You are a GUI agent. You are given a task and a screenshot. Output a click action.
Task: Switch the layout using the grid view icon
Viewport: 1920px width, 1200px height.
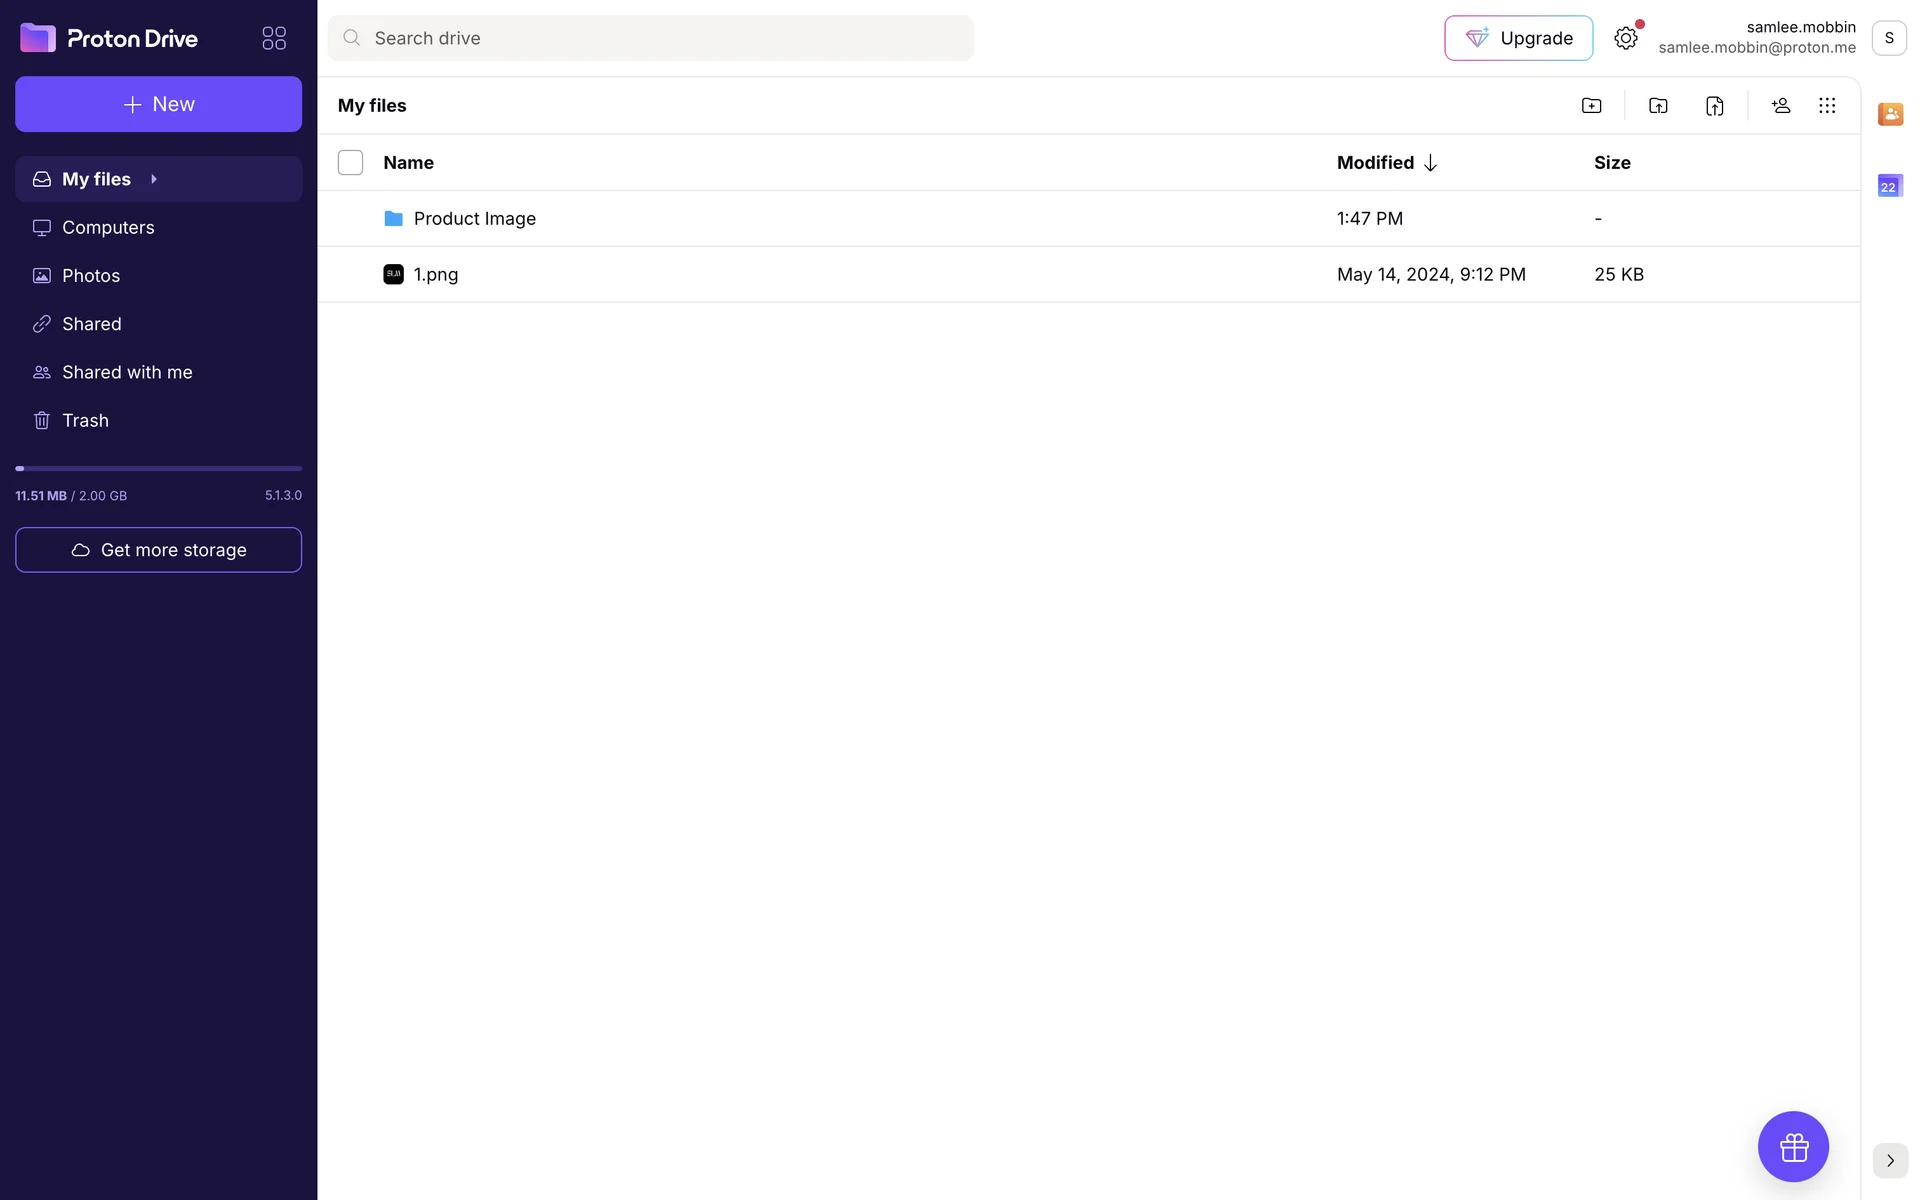point(1827,106)
